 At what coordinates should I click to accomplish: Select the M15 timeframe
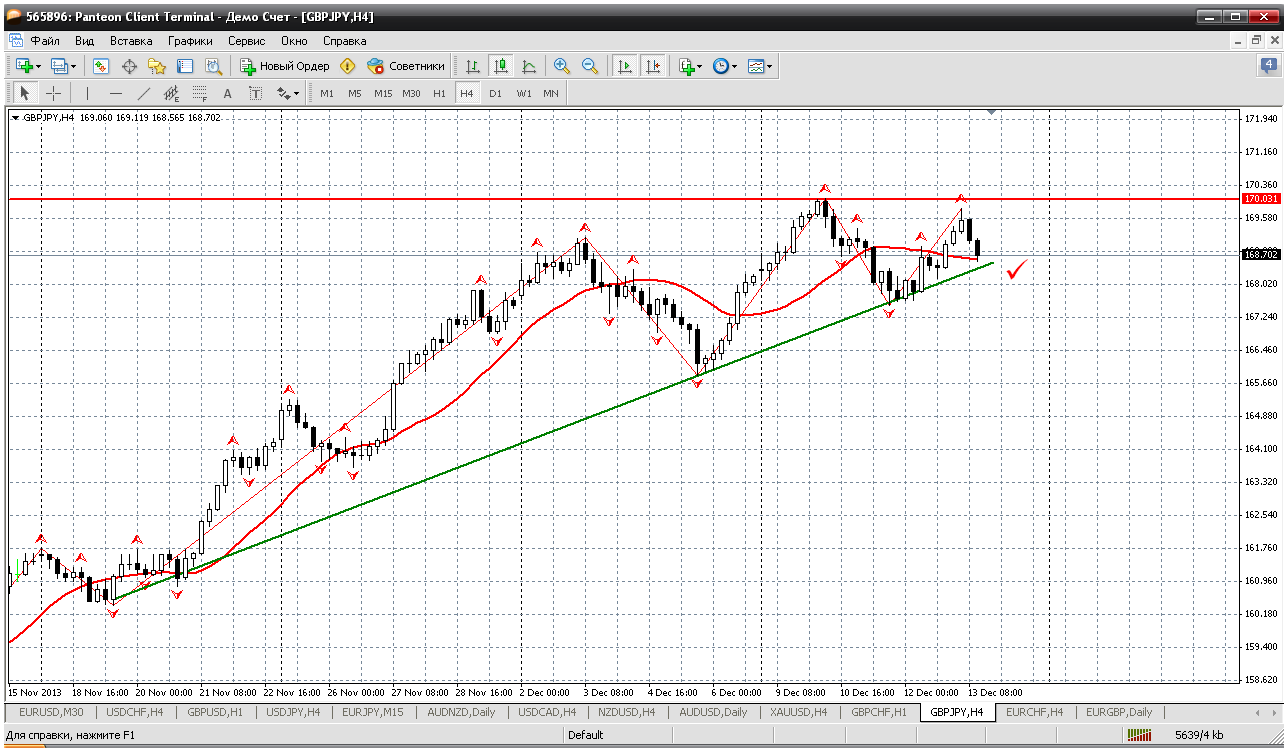[383, 93]
